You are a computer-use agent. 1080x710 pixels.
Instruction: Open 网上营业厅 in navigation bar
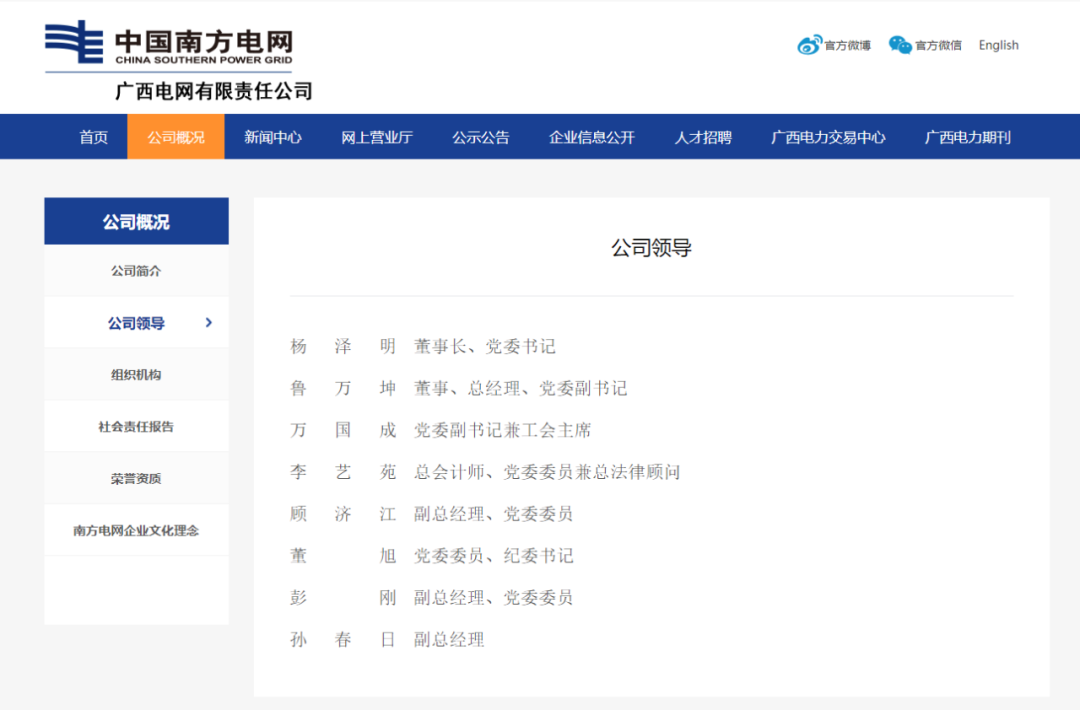tap(377, 137)
